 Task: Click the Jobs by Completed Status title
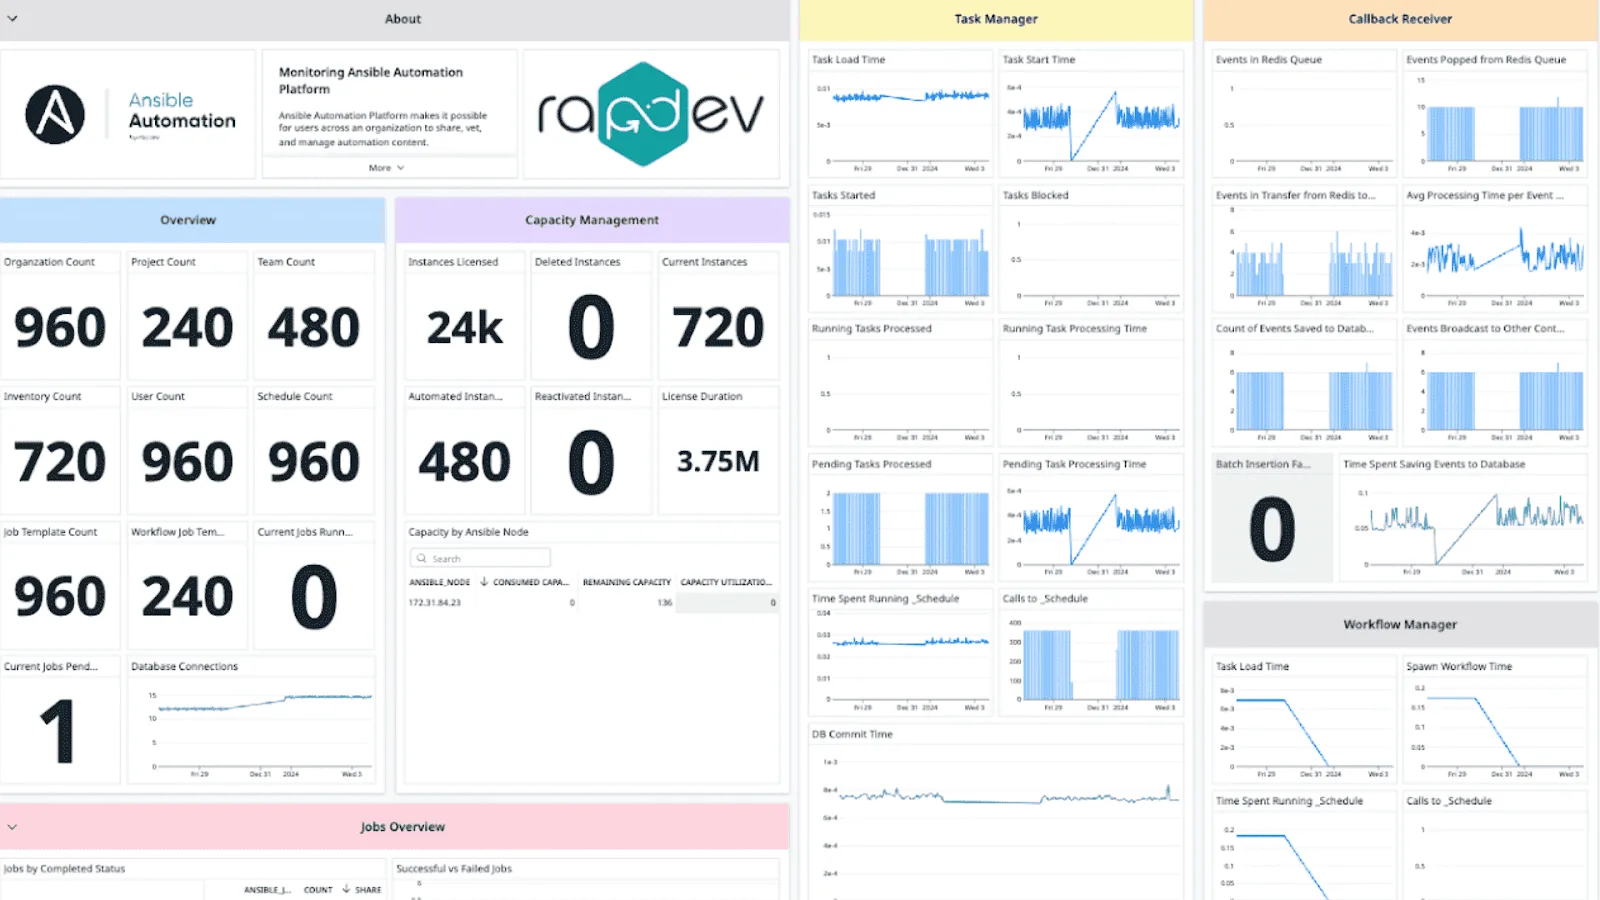(64, 869)
